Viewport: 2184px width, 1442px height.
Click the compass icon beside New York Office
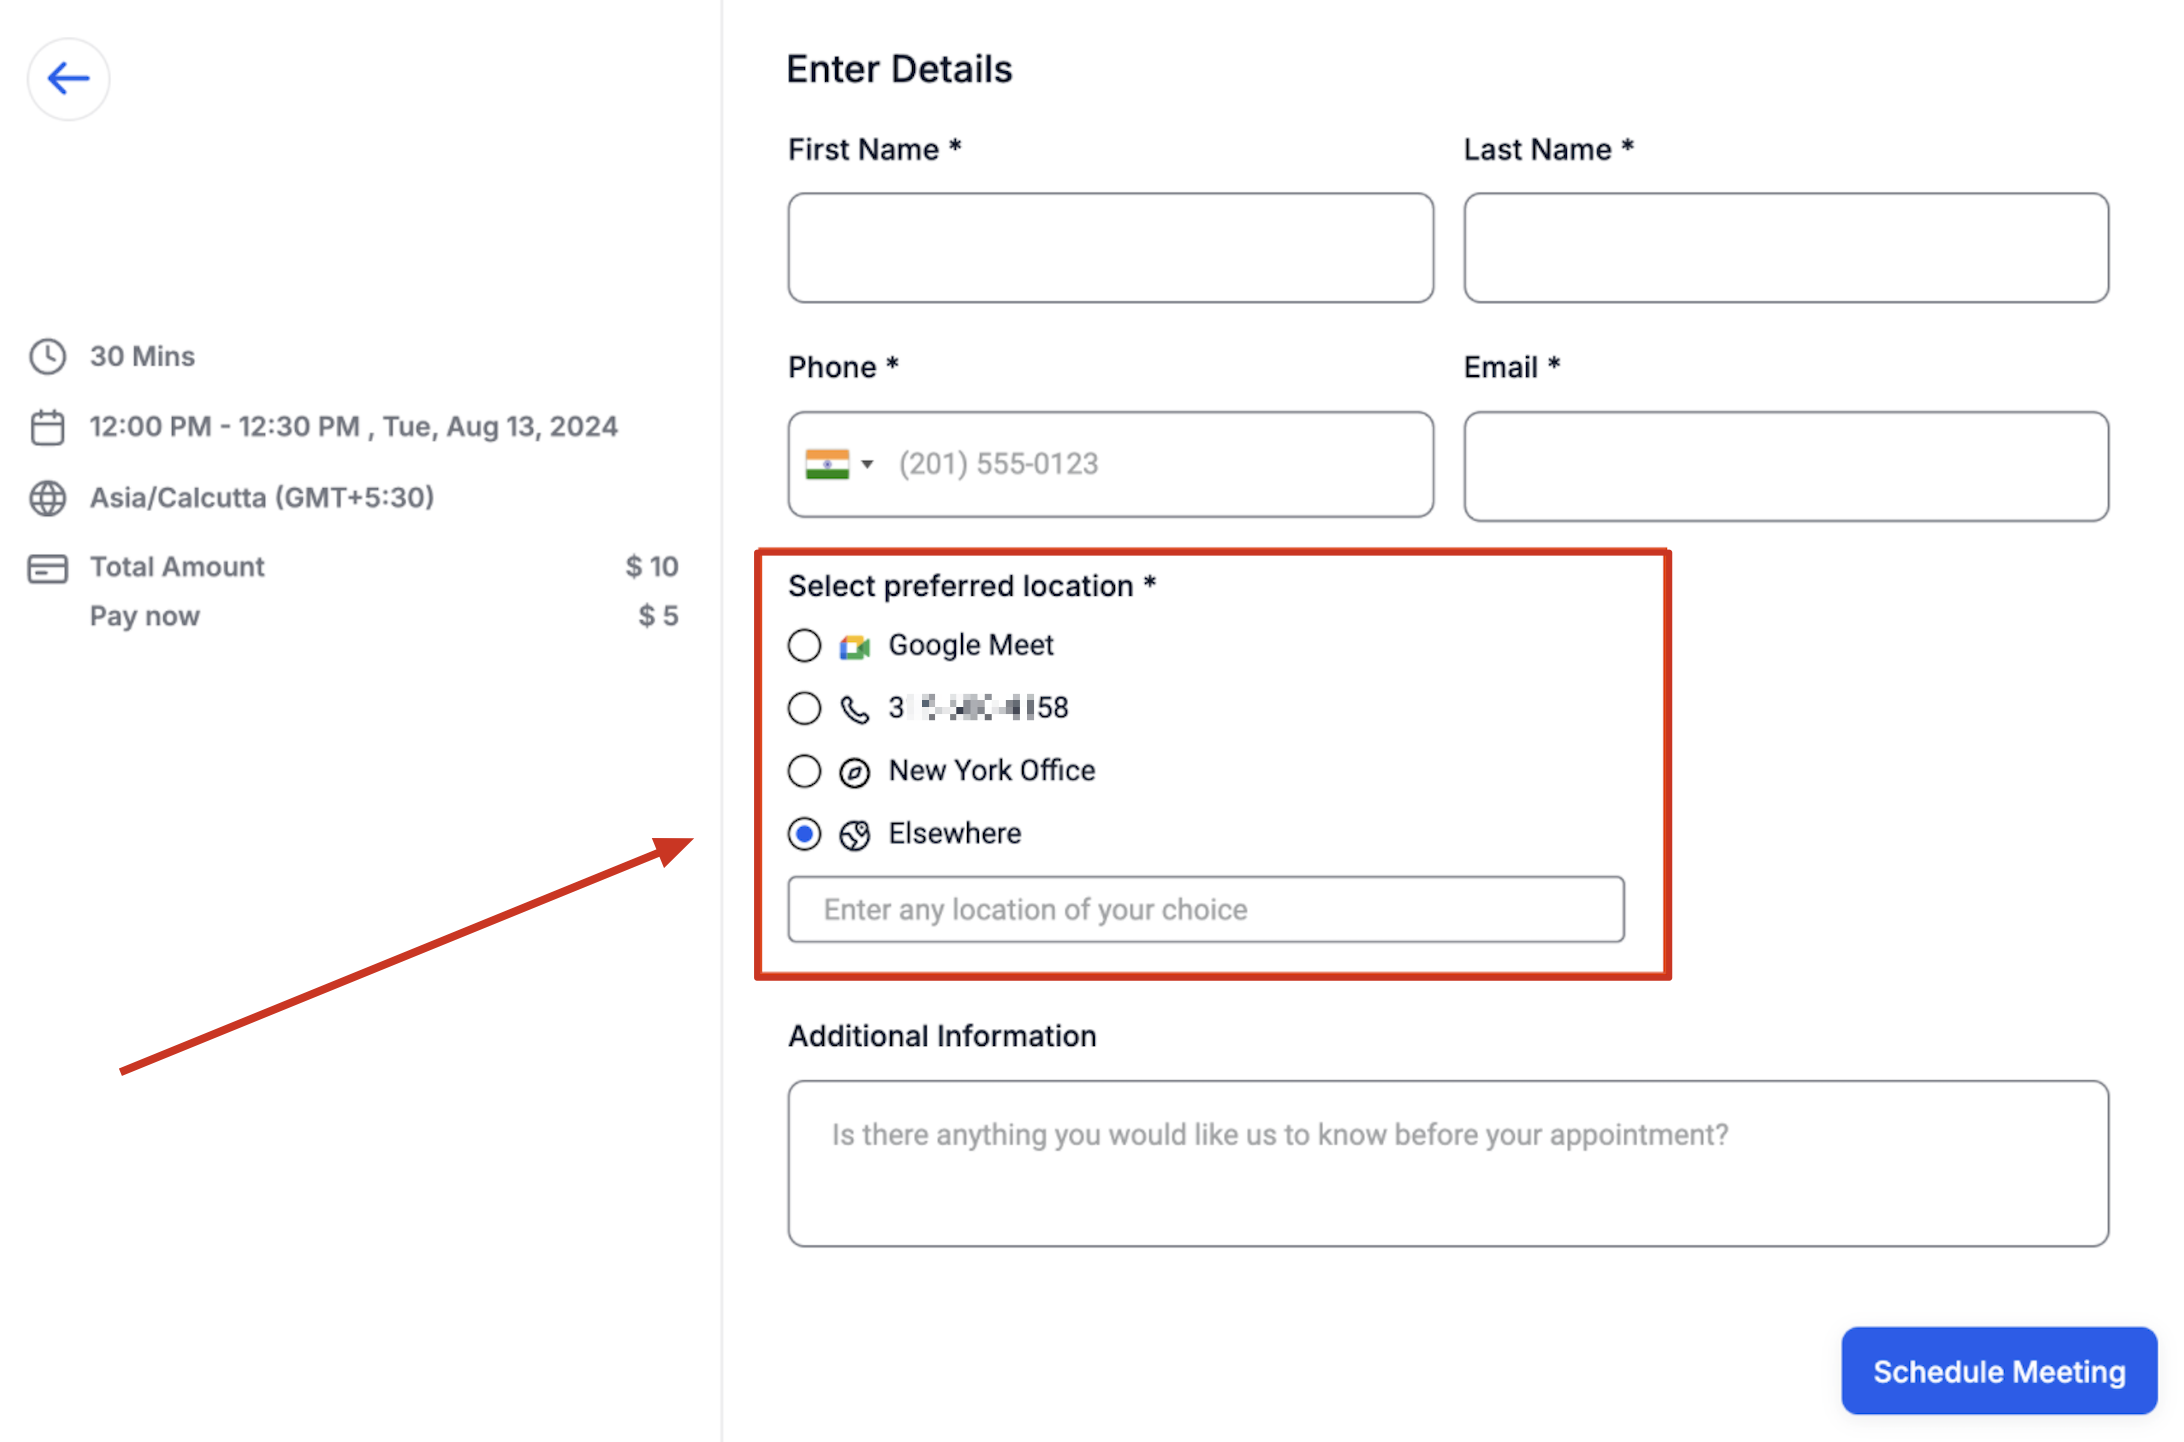coord(854,772)
